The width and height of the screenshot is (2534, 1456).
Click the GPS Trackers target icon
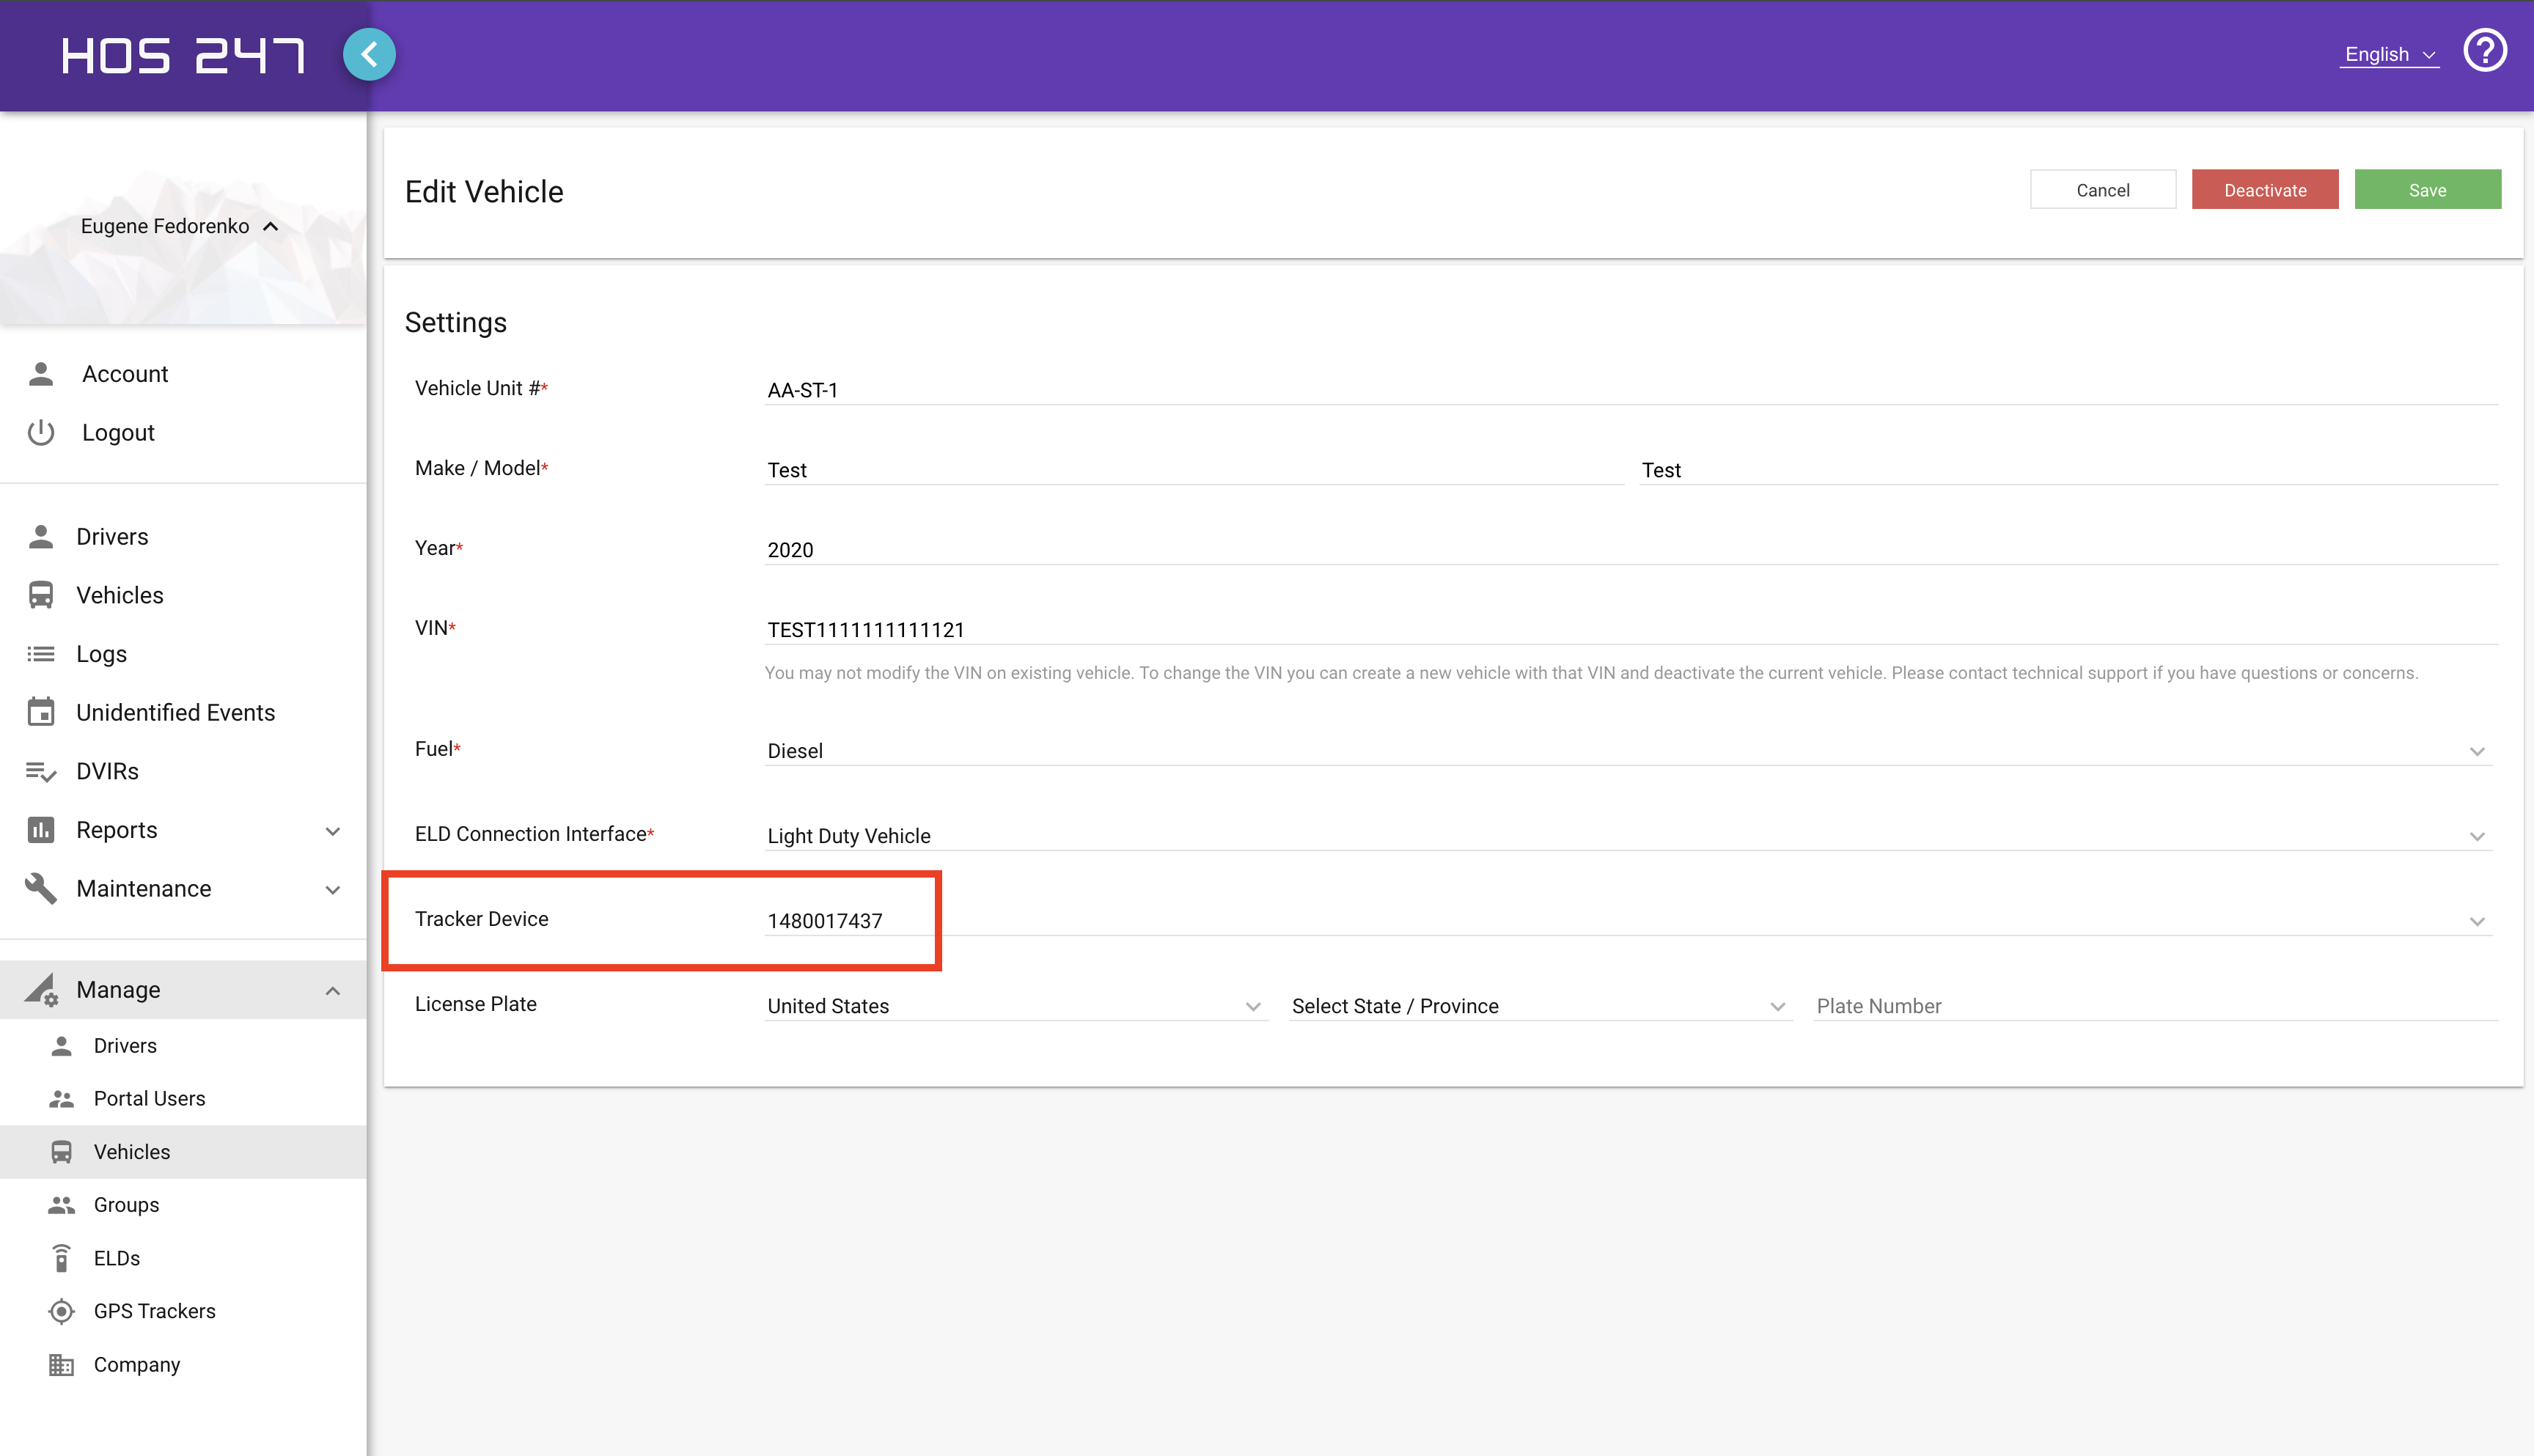tap(62, 1312)
